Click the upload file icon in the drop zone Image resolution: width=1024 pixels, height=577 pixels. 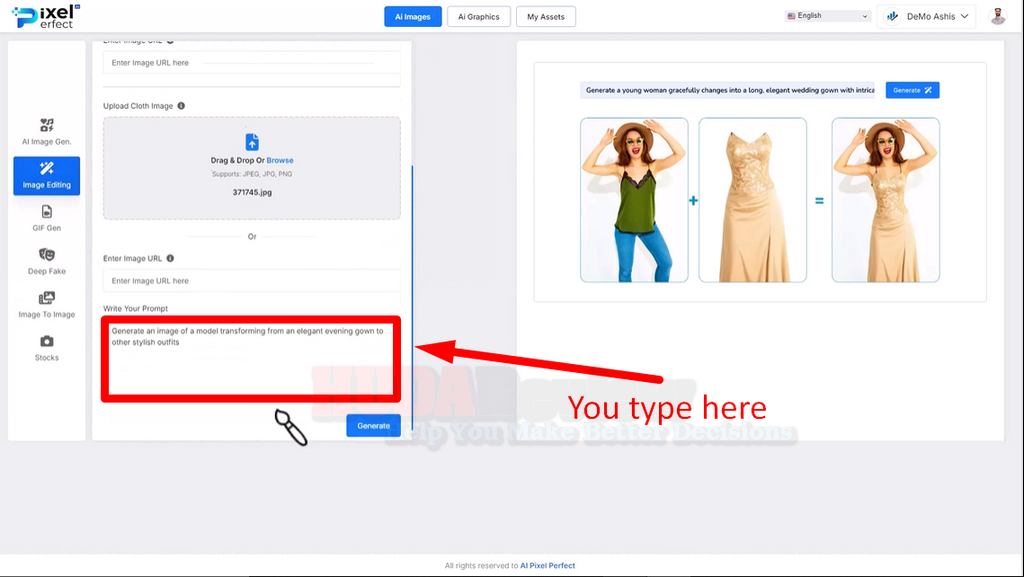[x=252, y=142]
